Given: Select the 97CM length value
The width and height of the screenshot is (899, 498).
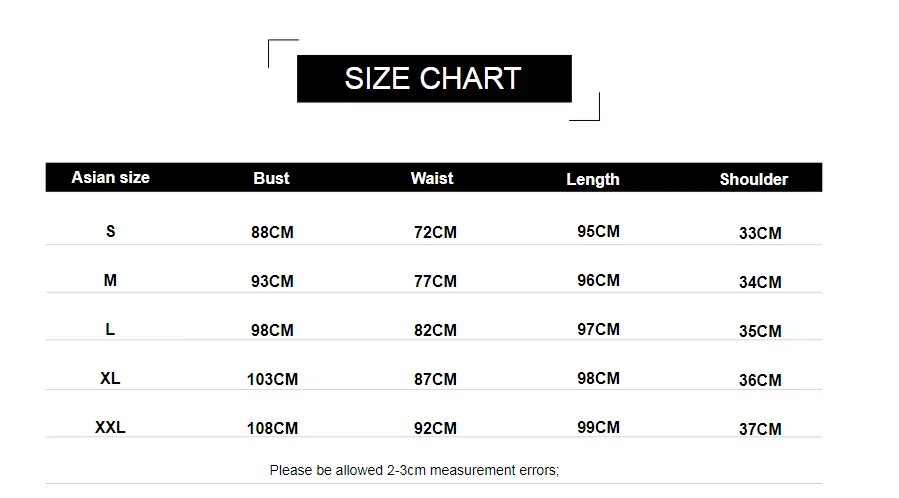Looking at the screenshot, I should [598, 330].
